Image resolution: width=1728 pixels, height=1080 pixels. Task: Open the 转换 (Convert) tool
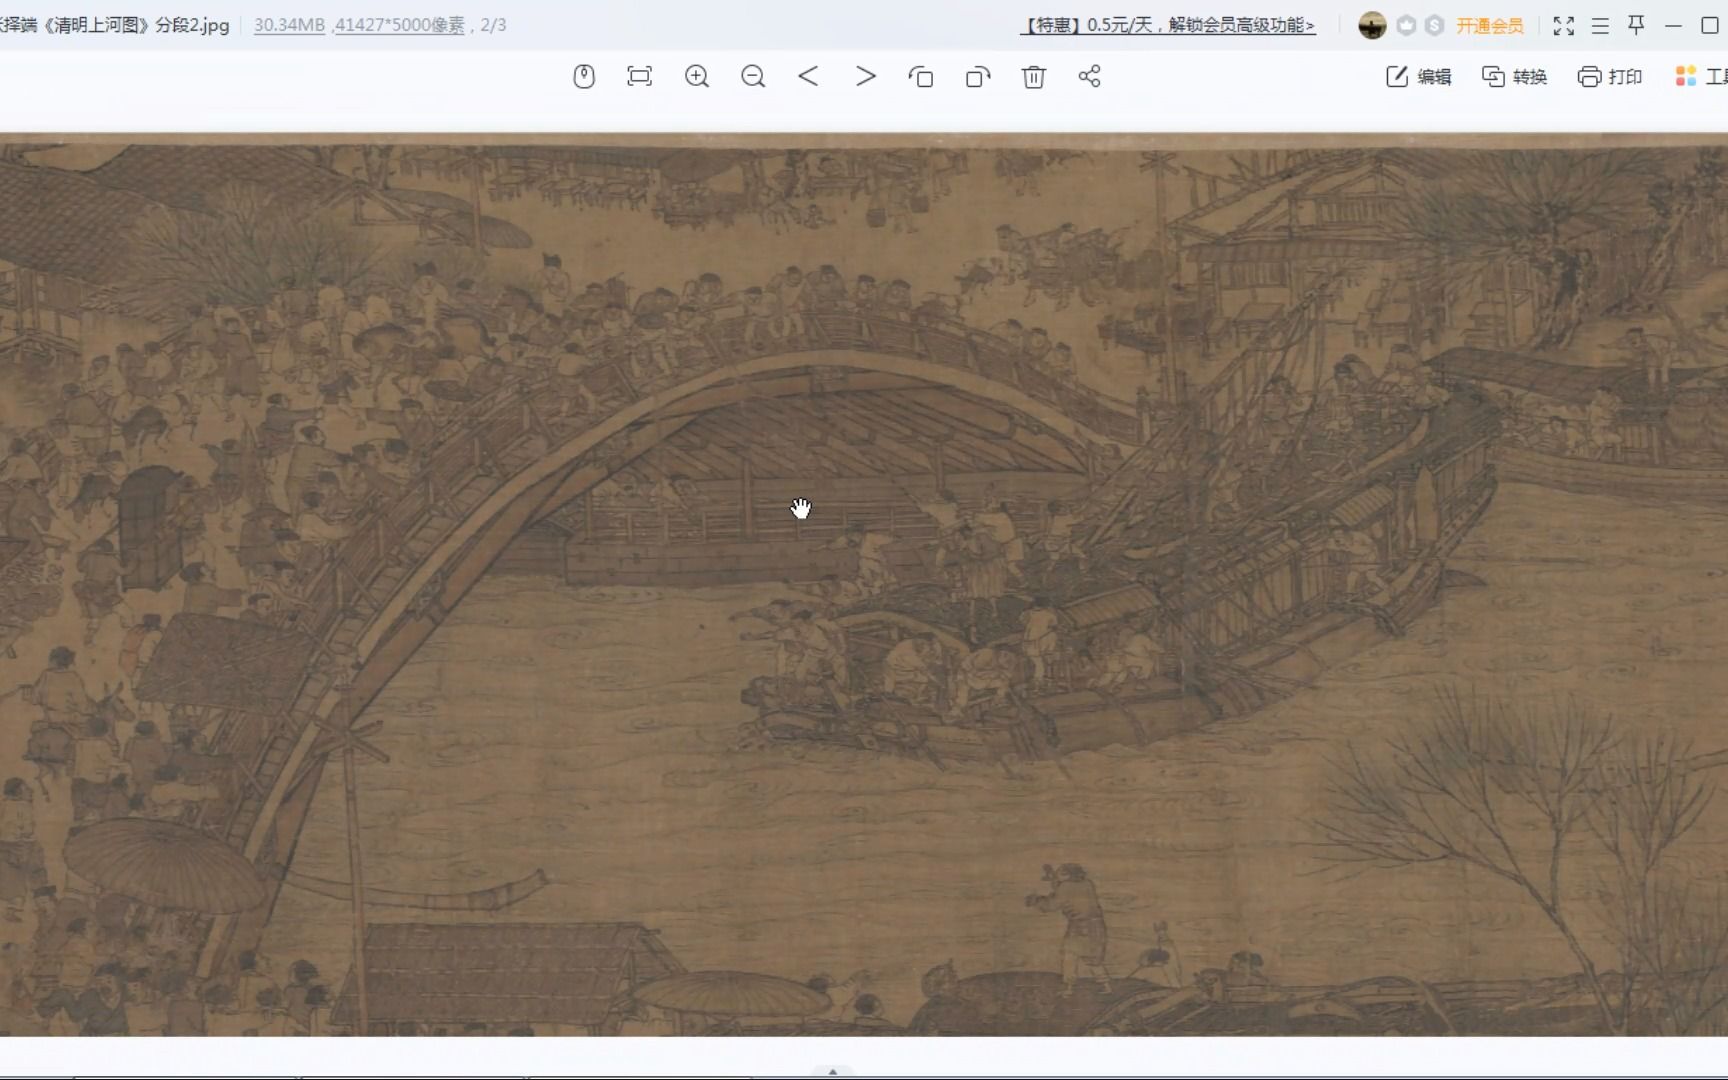coord(1514,77)
